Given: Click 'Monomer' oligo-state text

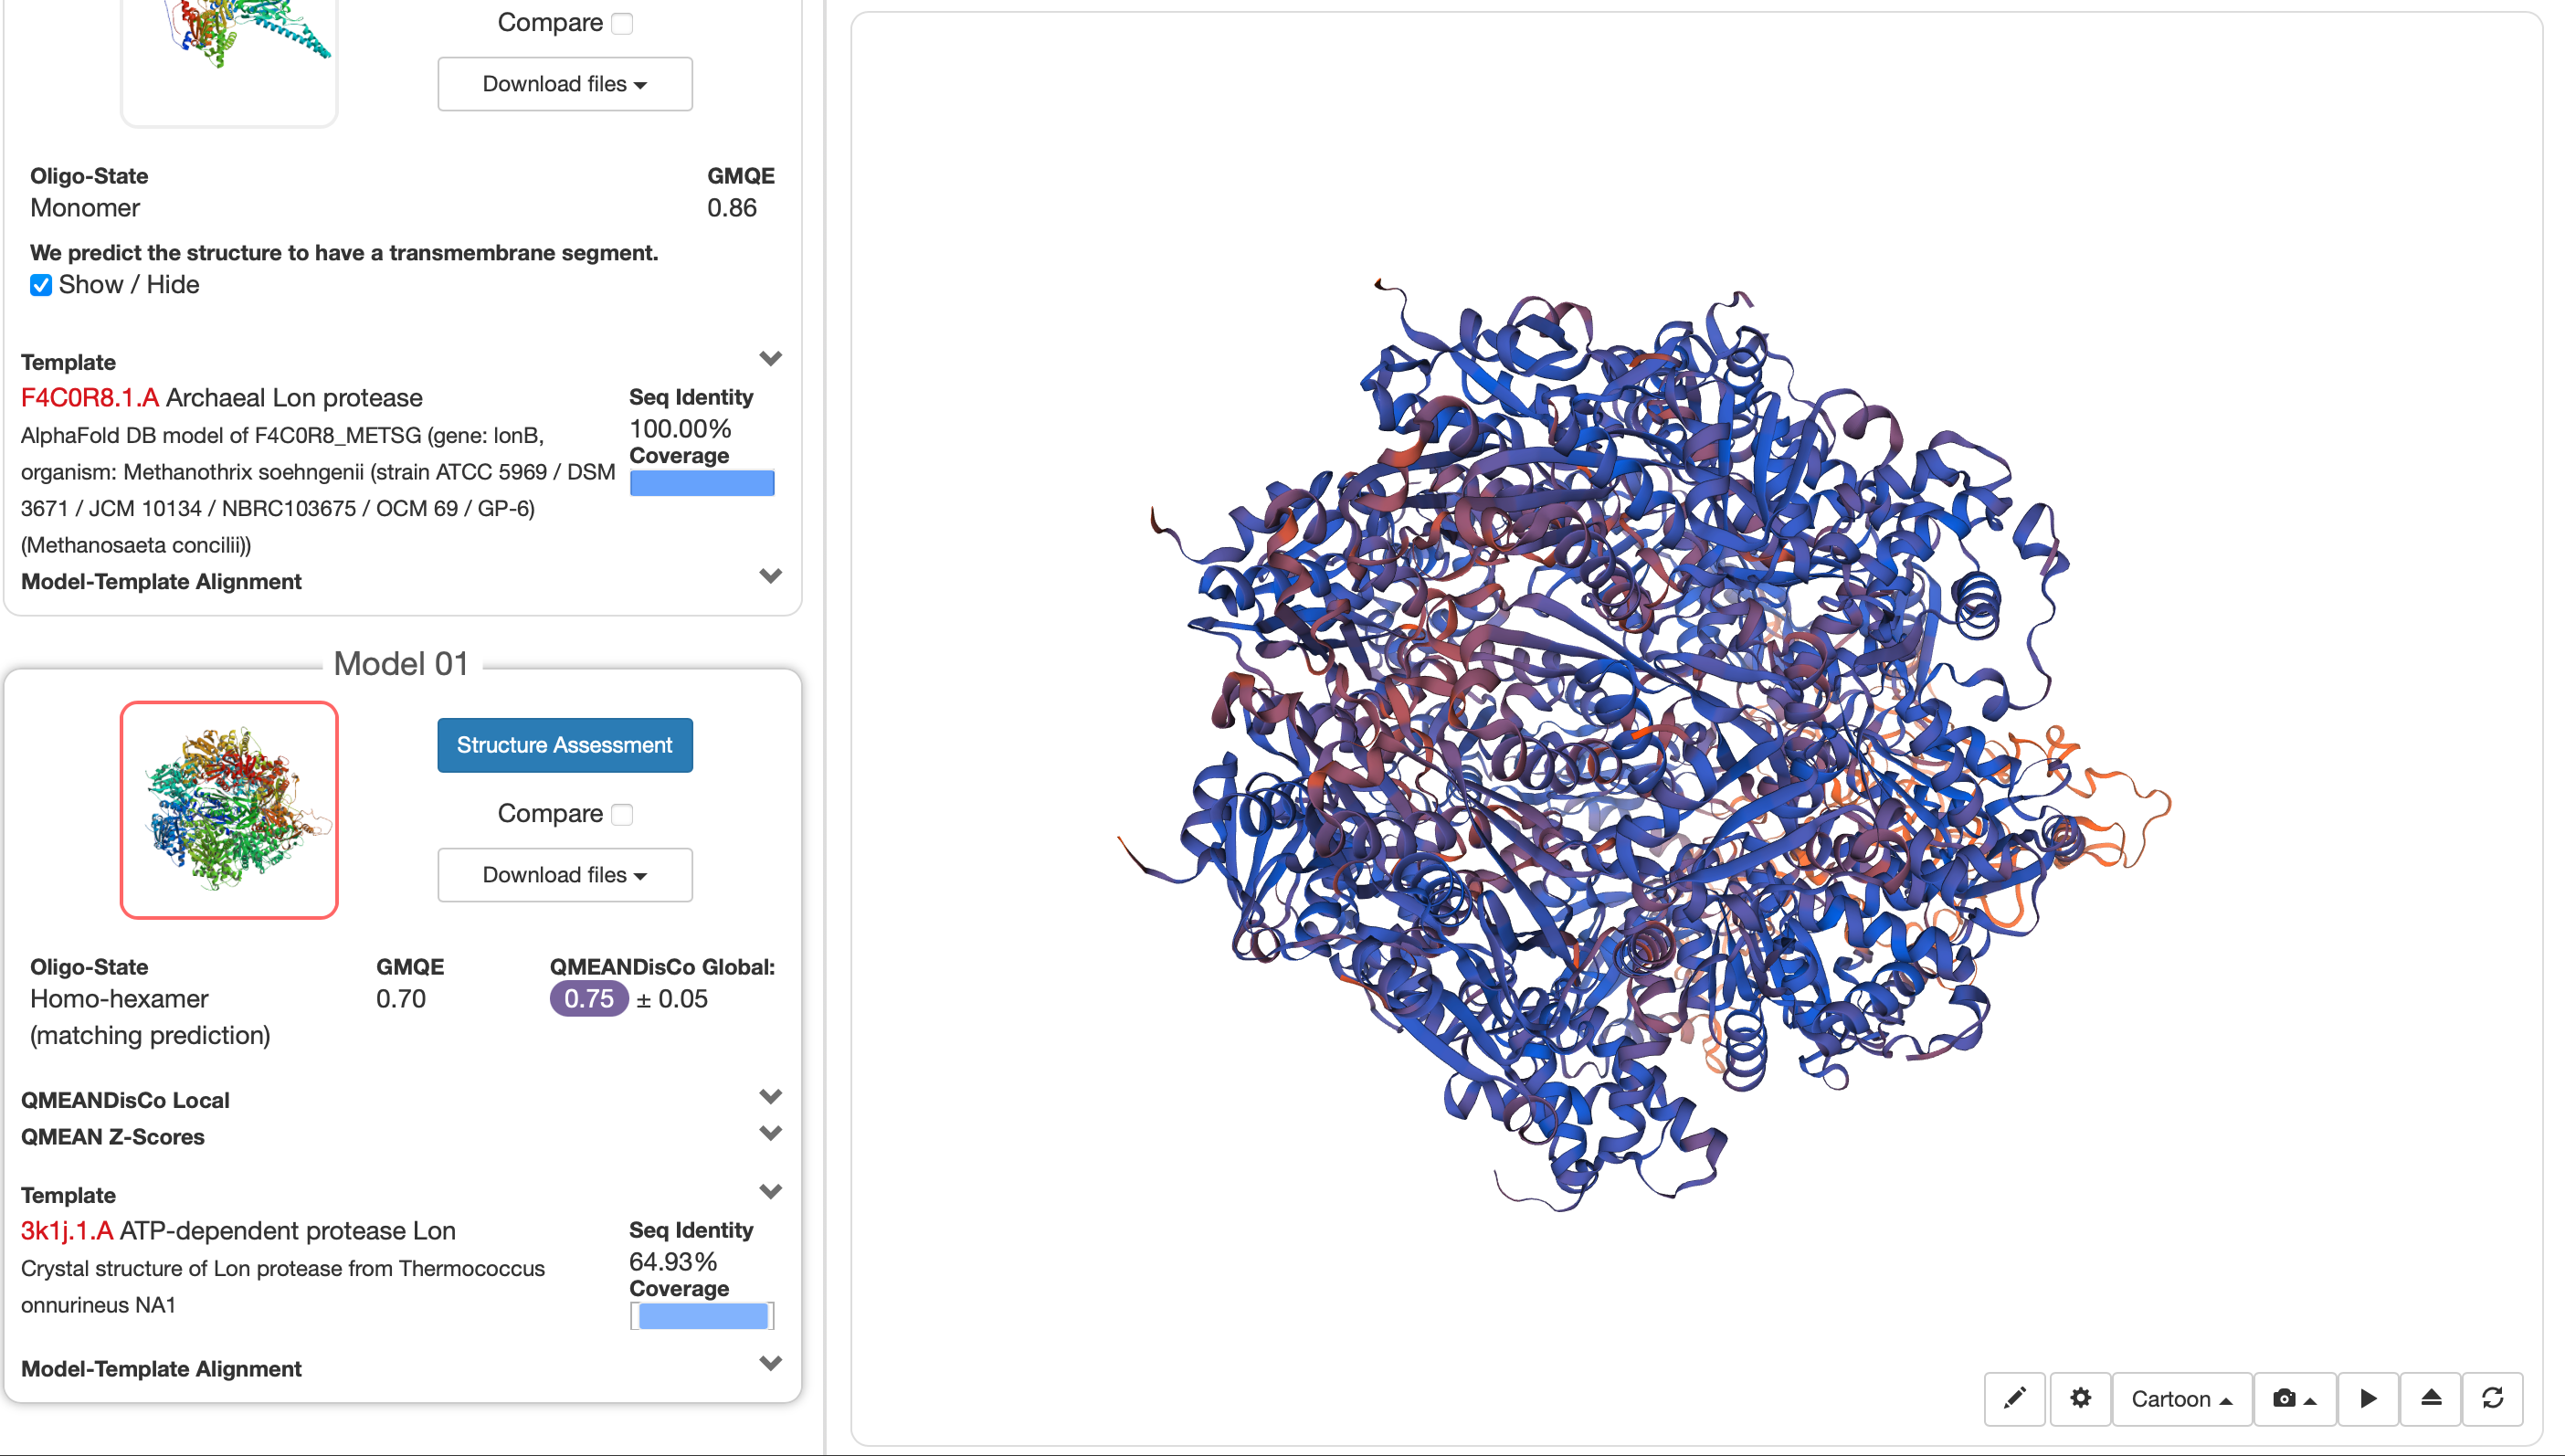Looking at the screenshot, I should (x=85, y=208).
